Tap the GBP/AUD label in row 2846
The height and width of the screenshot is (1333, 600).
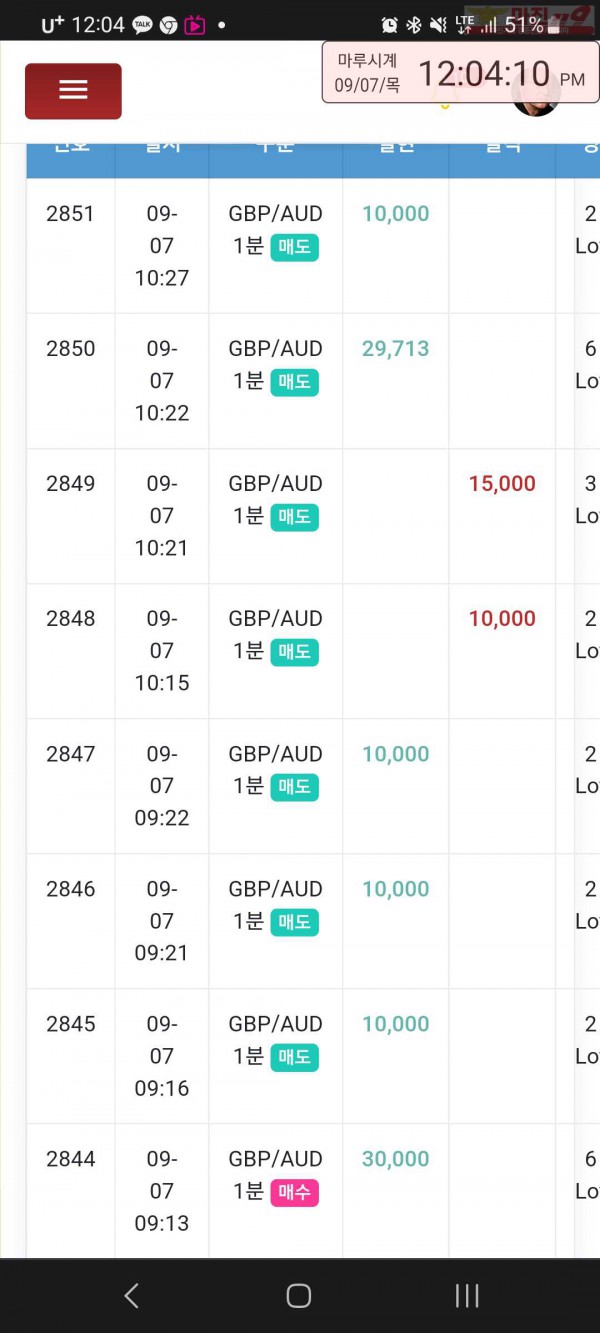click(x=275, y=889)
